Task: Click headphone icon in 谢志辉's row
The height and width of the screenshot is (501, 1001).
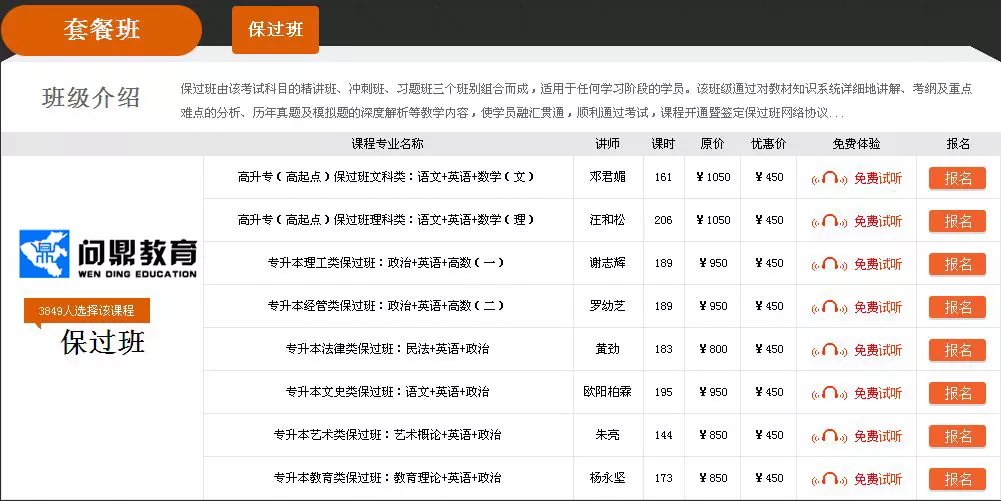Action: [x=829, y=264]
